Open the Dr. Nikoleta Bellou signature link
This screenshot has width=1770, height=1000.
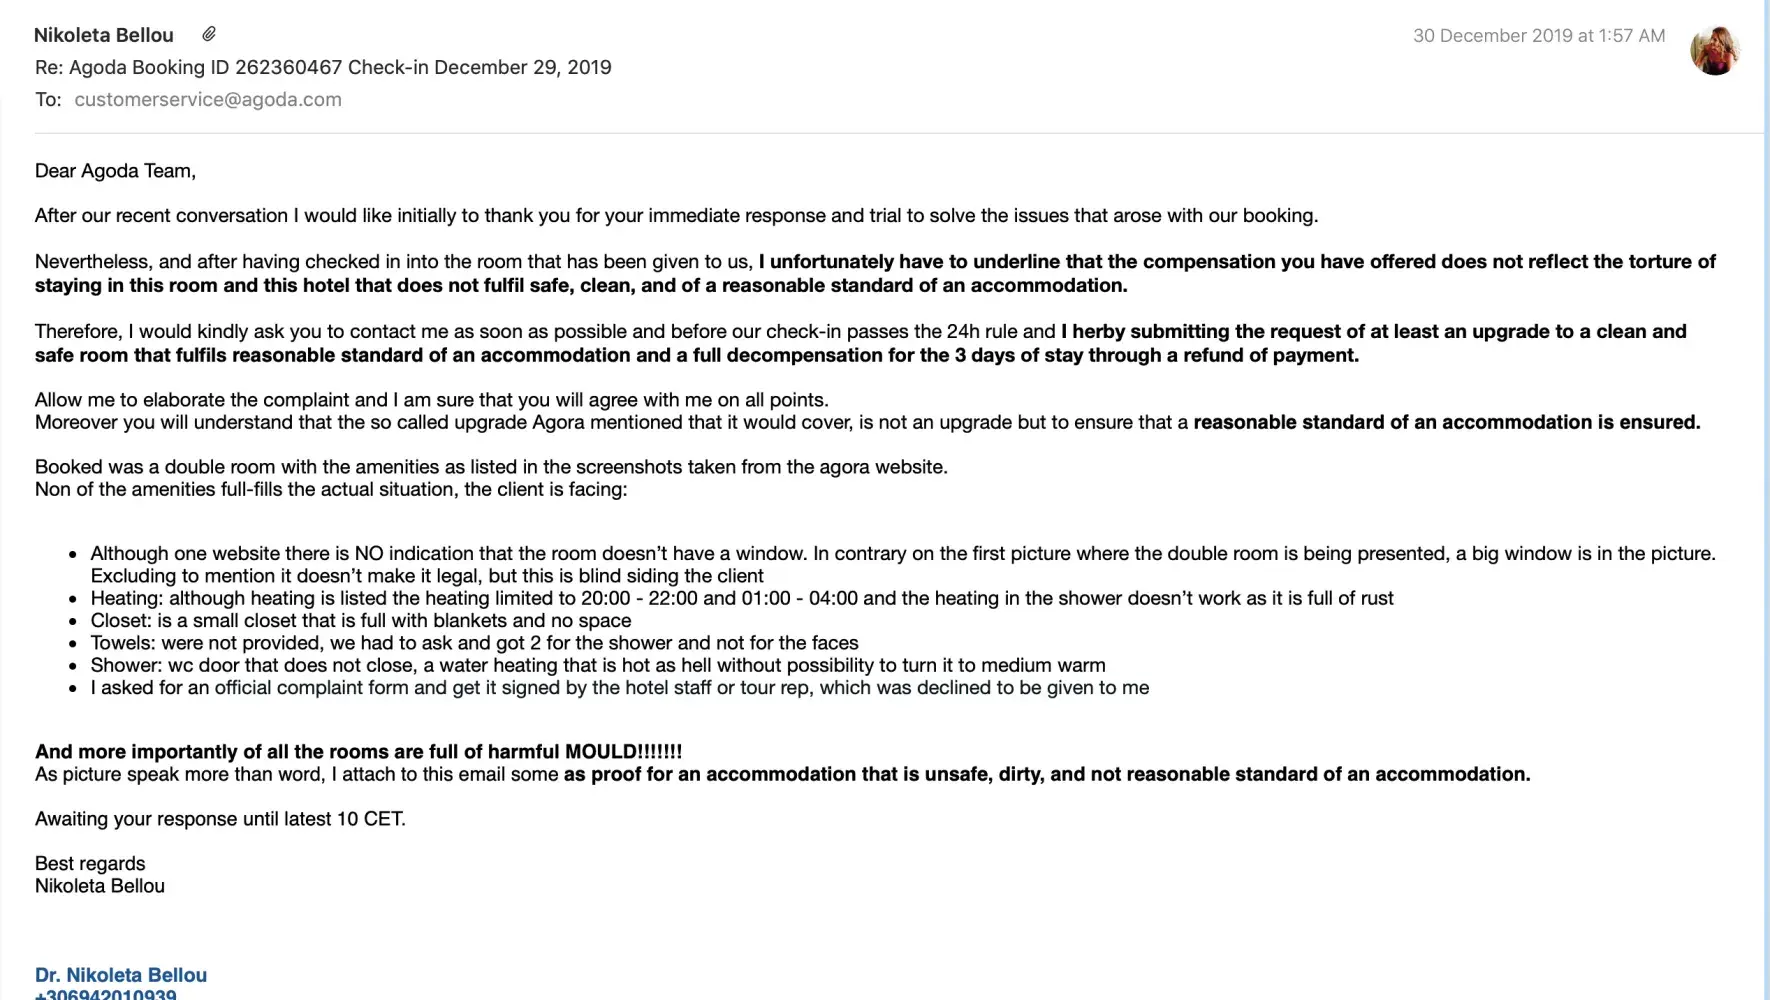pos(121,975)
